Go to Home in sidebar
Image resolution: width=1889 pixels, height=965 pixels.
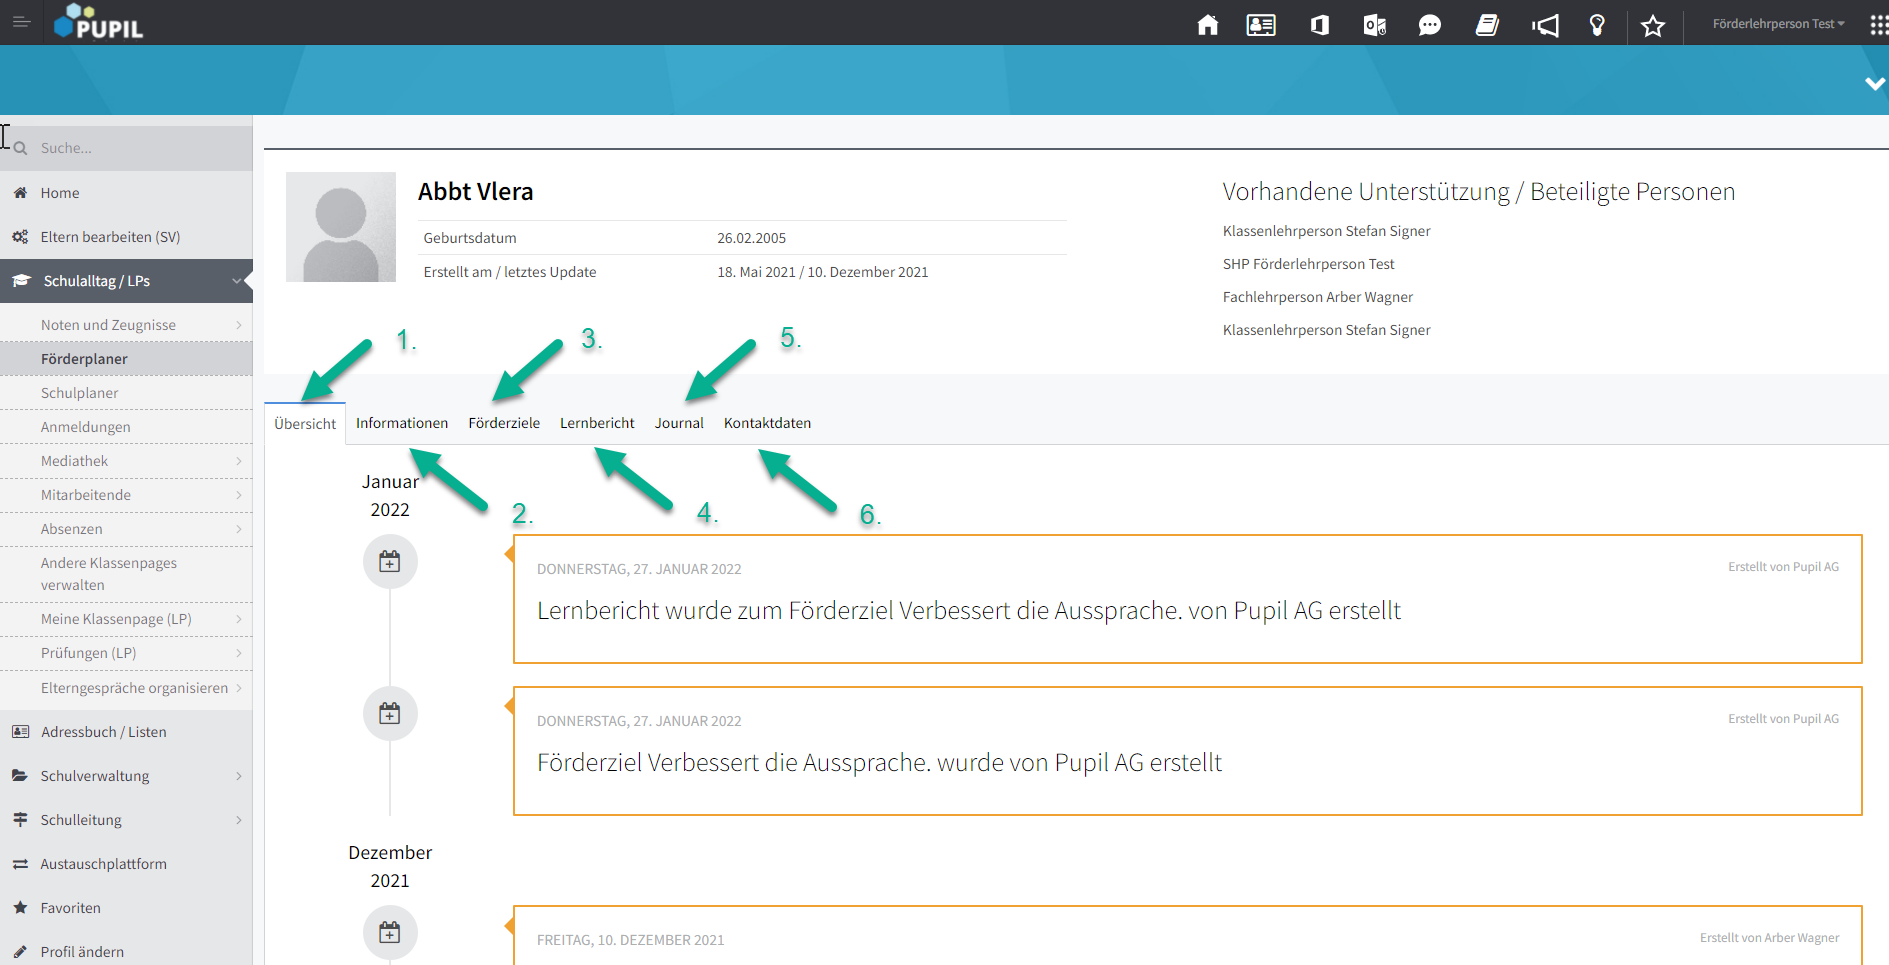[126, 193]
